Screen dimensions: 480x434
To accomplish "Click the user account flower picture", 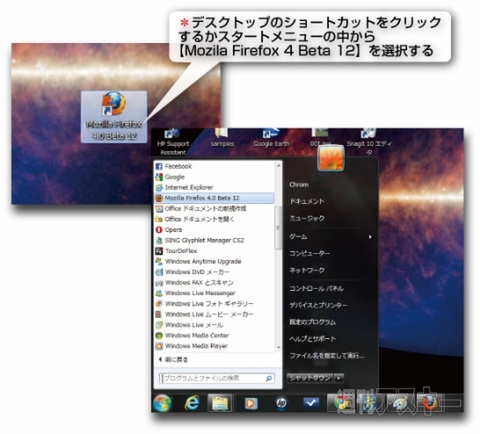I will pos(331,158).
